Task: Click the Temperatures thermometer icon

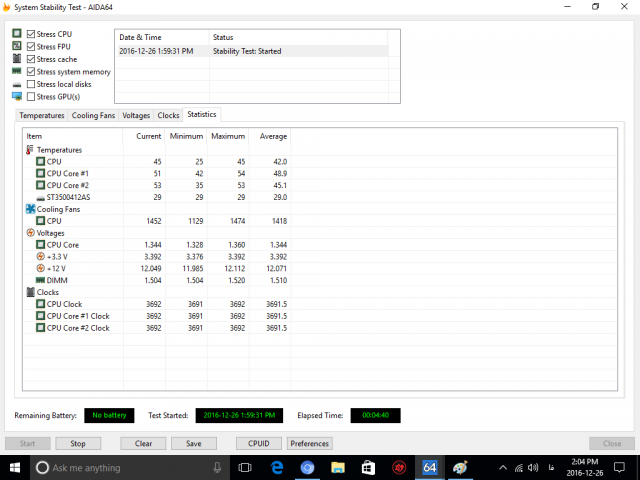Action: tap(30, 149)
